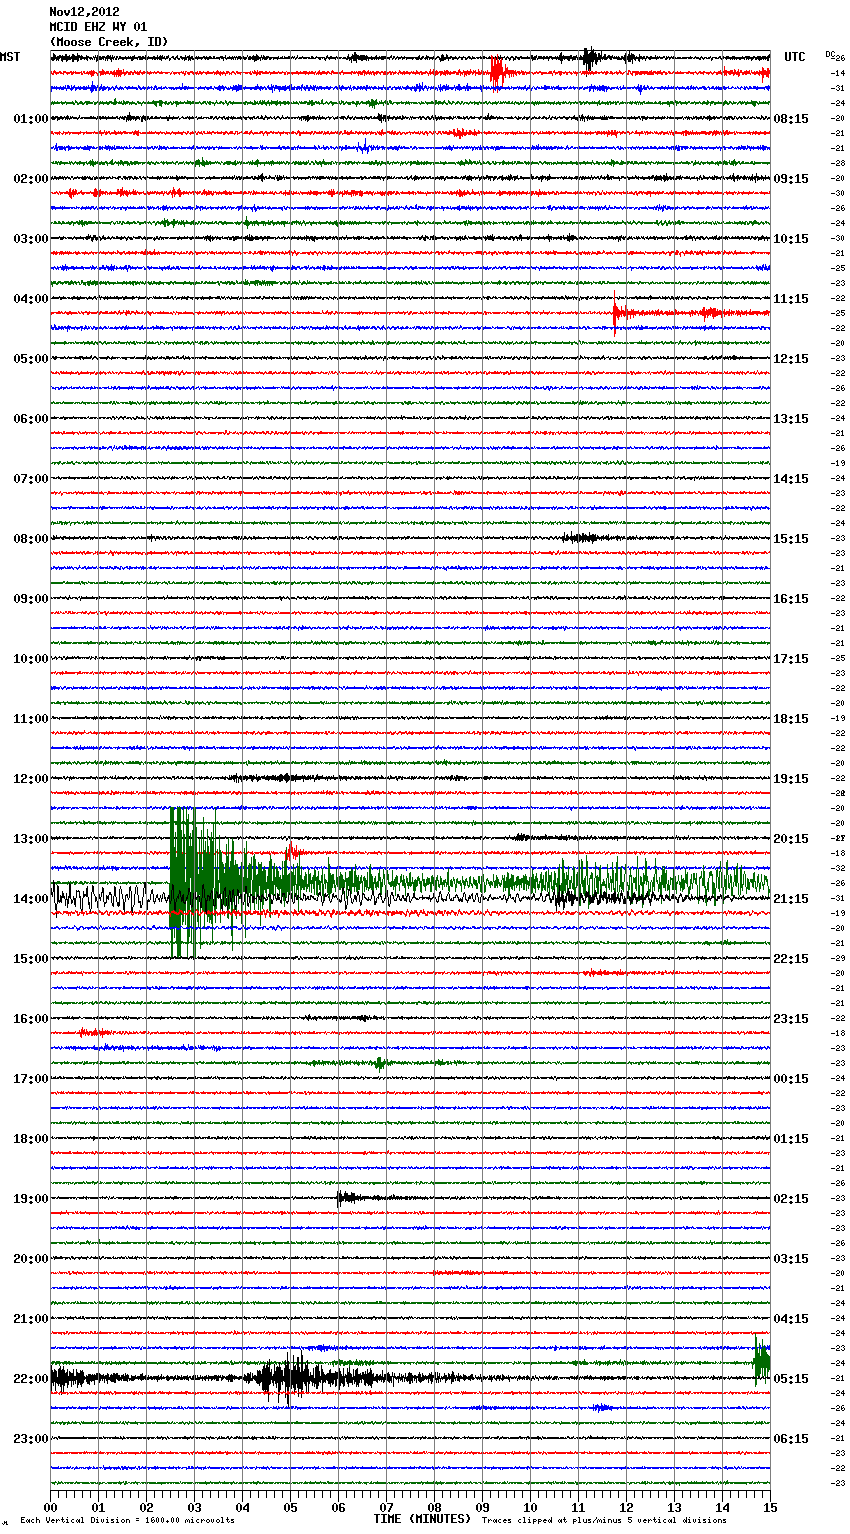Screen dimensions: 850x1534
Task: Click the 21:00 MST row label
Action: 31,1319
